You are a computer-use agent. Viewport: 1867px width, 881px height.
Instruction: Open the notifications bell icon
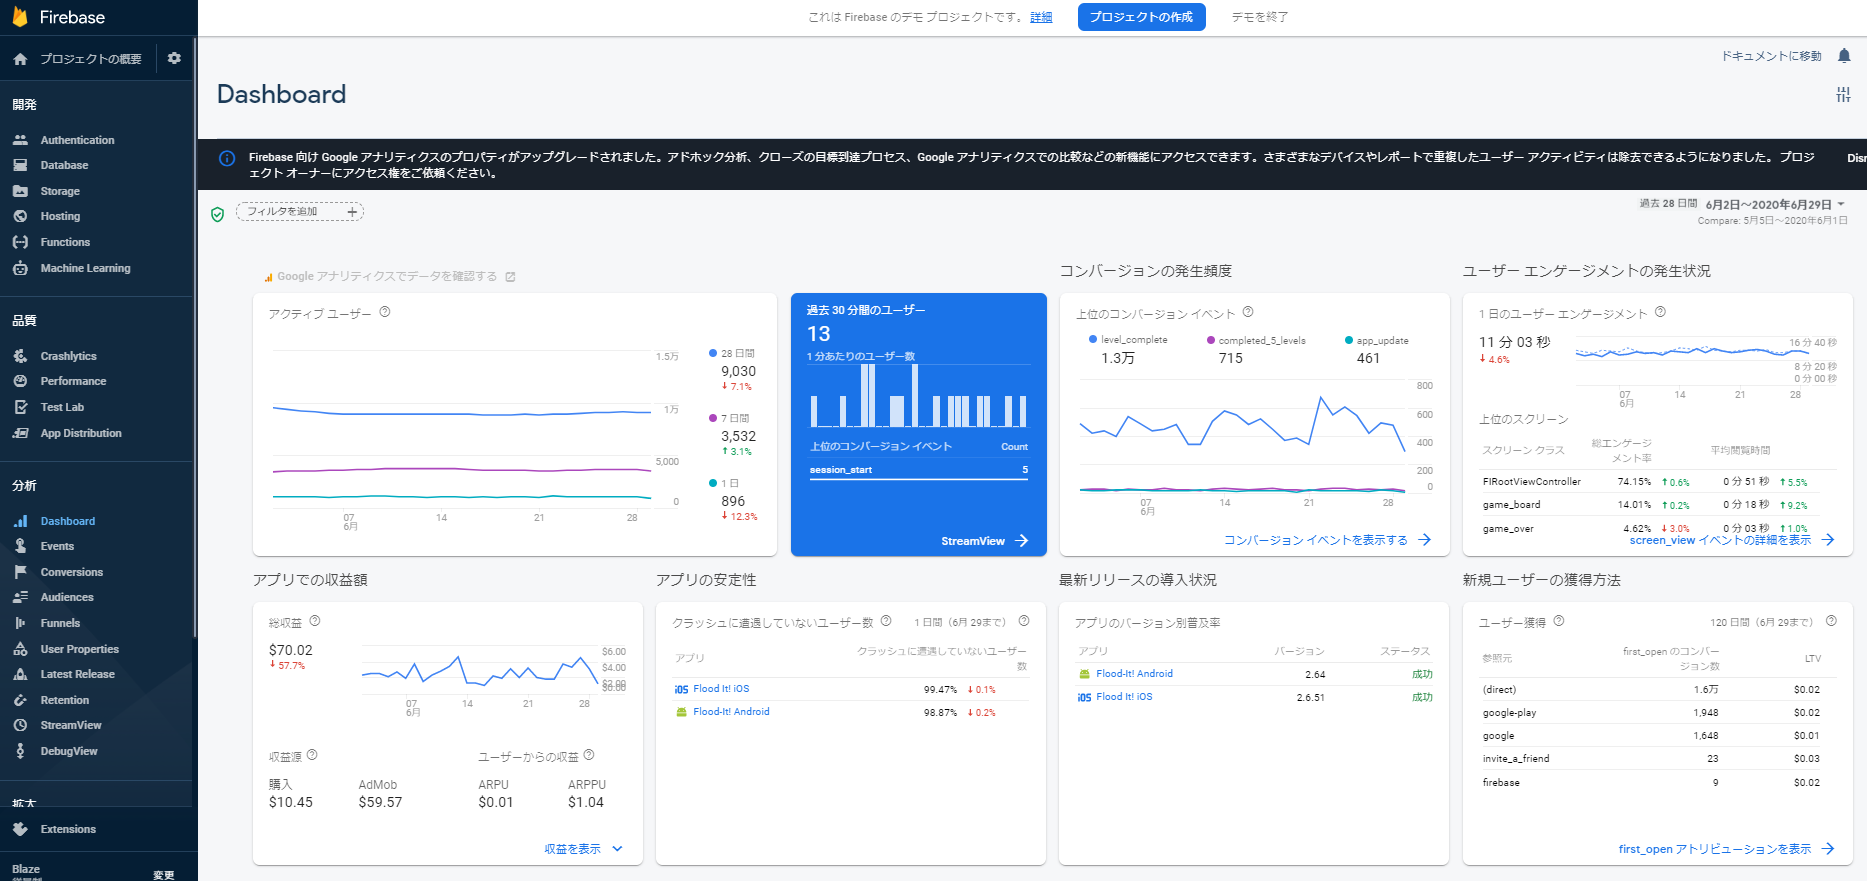(x=1844, y=56)
